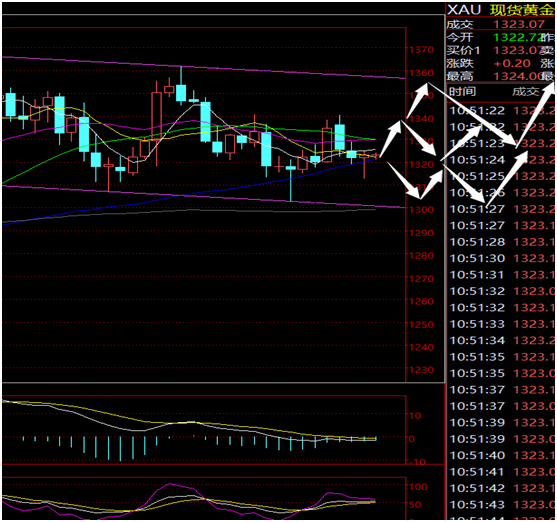Click the 成交 column header in tick list
The width and height of the screenshot is (557, 522).
click(526, 92)
